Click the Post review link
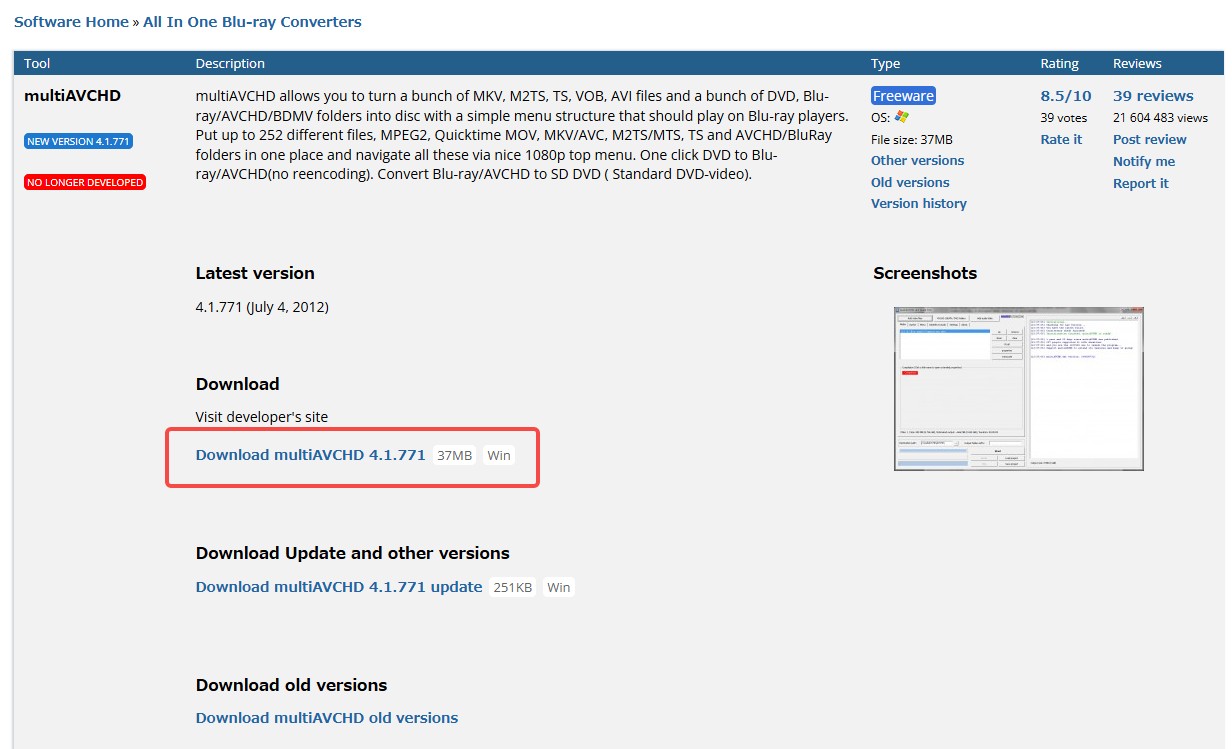This screenshot has width=1232, height=749. tap(1150, 139)
